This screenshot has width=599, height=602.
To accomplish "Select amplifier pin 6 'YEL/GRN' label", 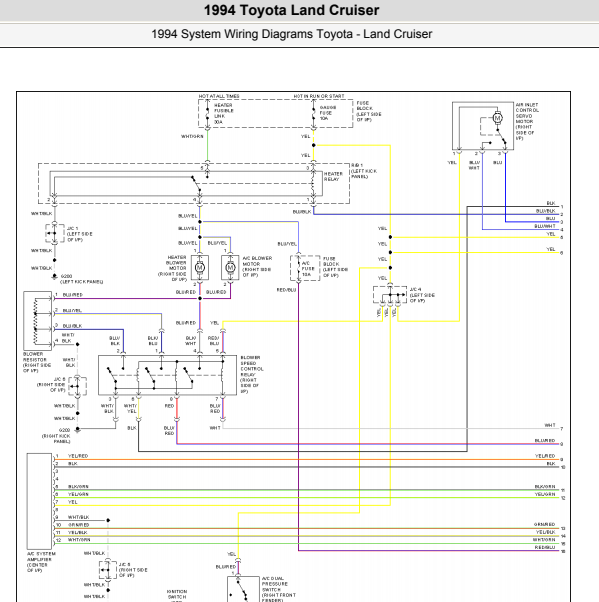I will 78,494.
